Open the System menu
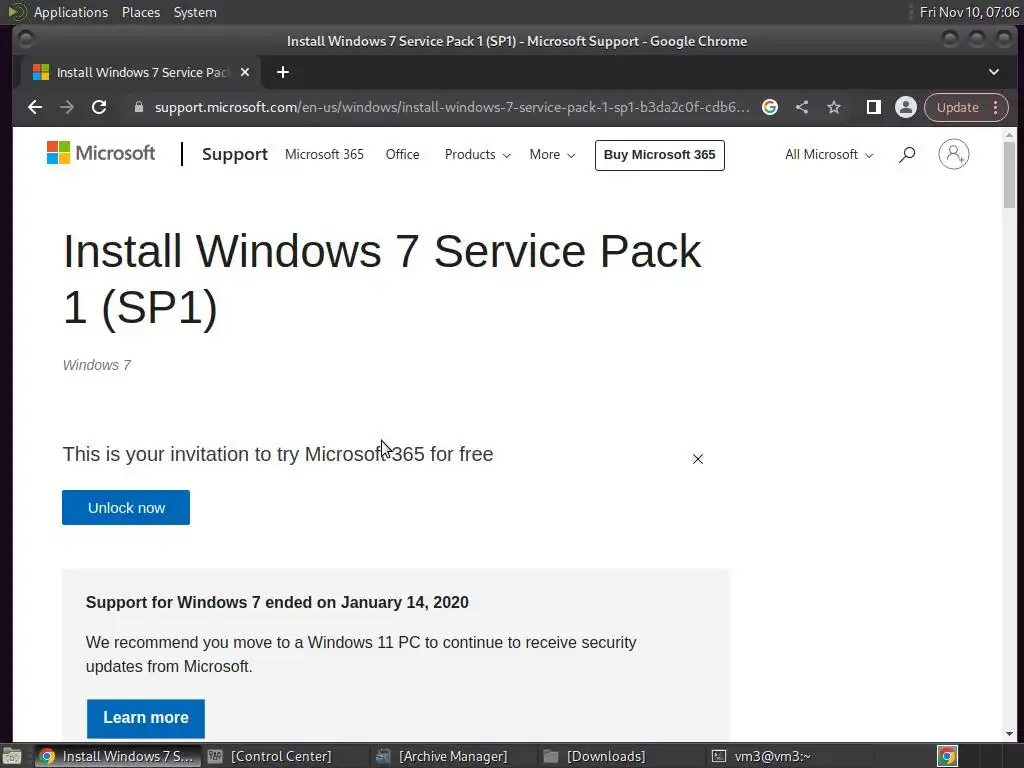This screenshot has width=1024, height=768. 195,12
